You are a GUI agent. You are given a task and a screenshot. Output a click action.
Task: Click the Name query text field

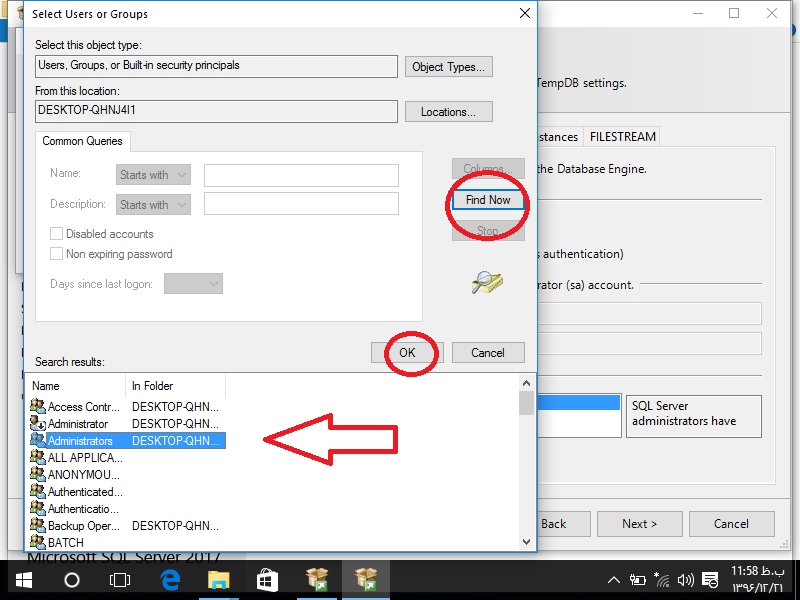(x=301, y=175)
